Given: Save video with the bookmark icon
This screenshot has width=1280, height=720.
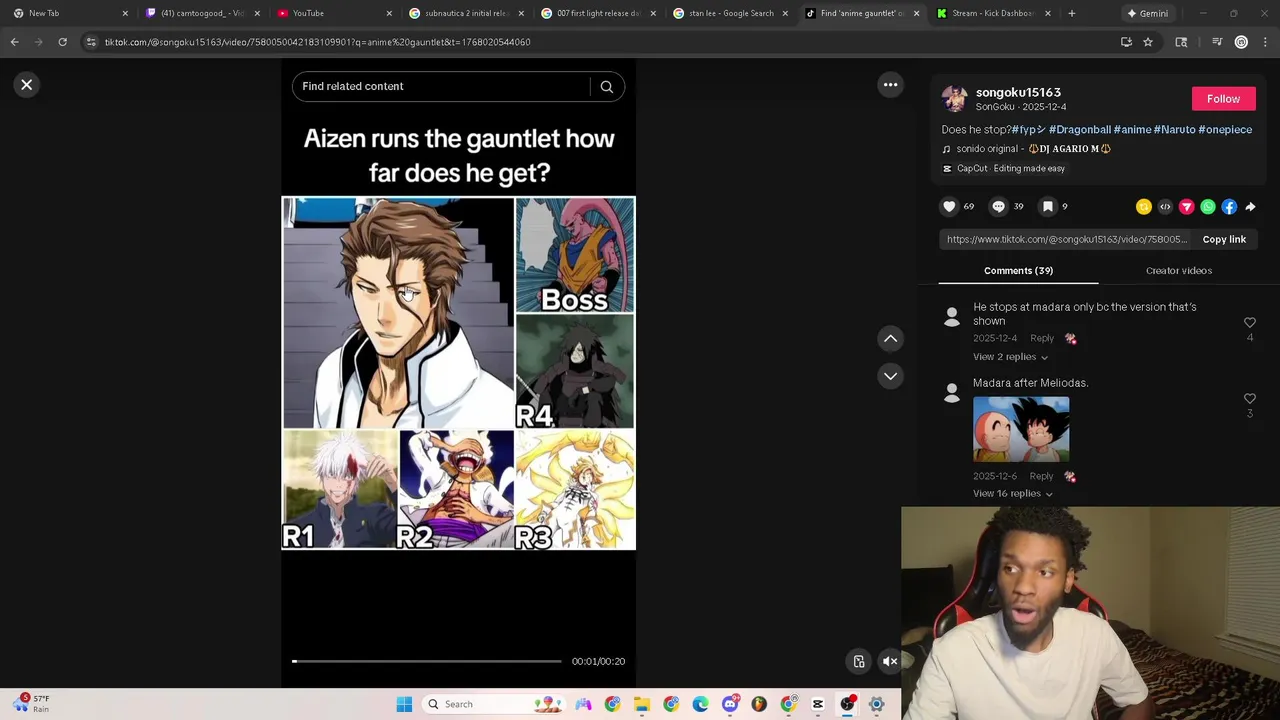Looking at the screenshot, I should (x=1047, y=206).
